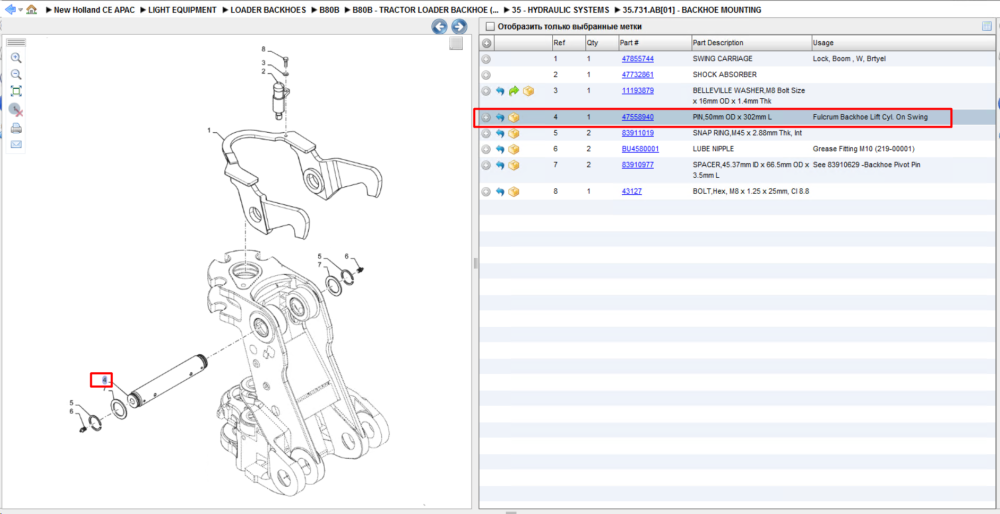Open the back-history dropdown arrow
Viewport: 1000px width, 514px height.
pos(20,10)
